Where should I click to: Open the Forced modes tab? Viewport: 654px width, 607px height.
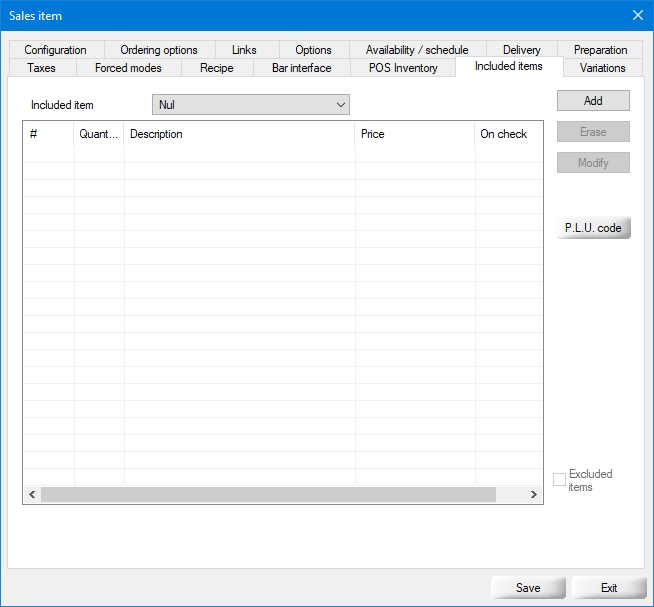click(x=128, y=68)
